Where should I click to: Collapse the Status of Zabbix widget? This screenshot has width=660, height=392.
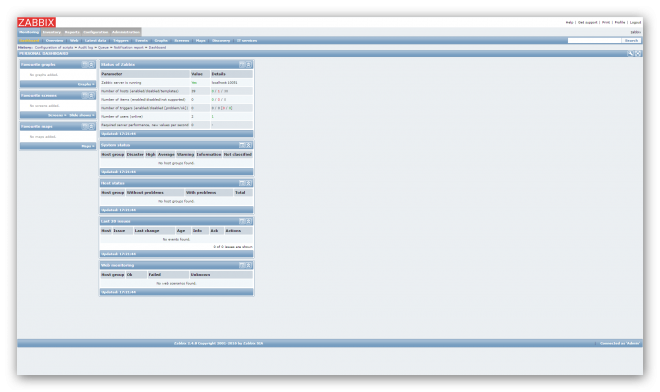coord(249,64)
